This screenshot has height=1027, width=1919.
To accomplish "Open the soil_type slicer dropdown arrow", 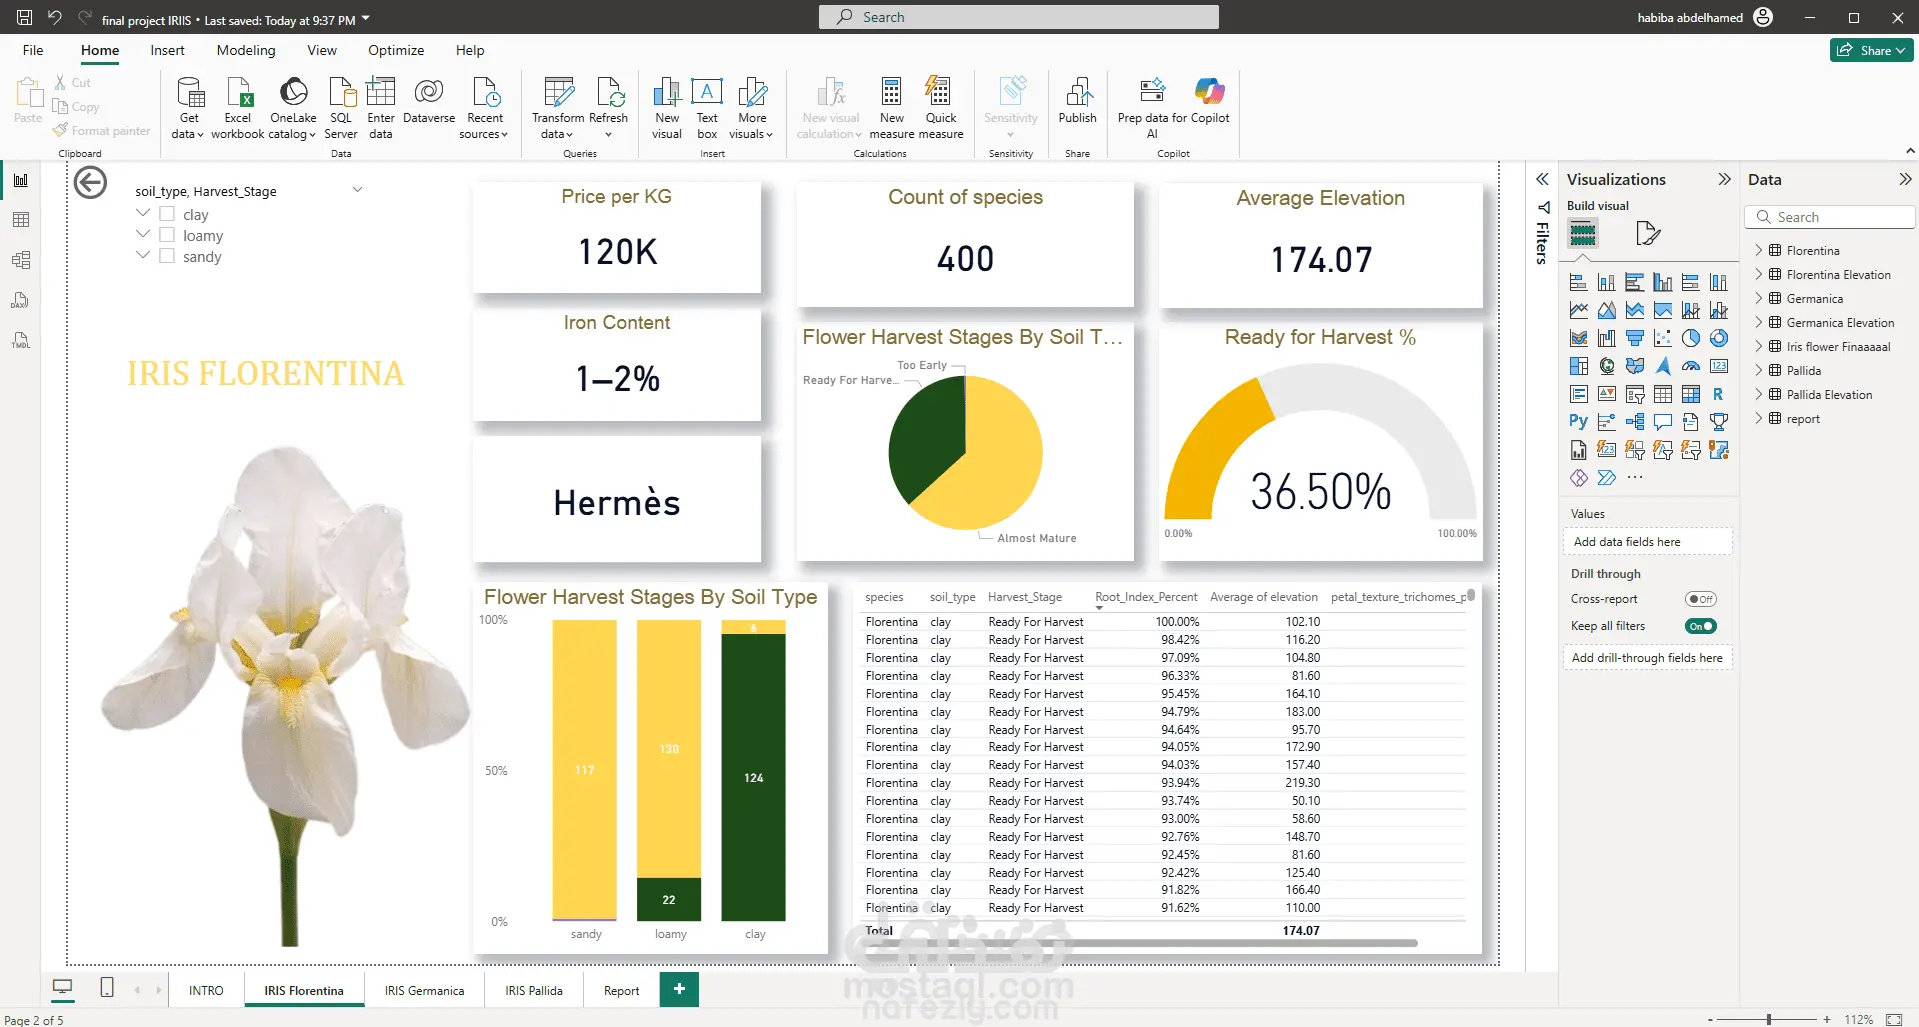I will [x=357, y=189].
